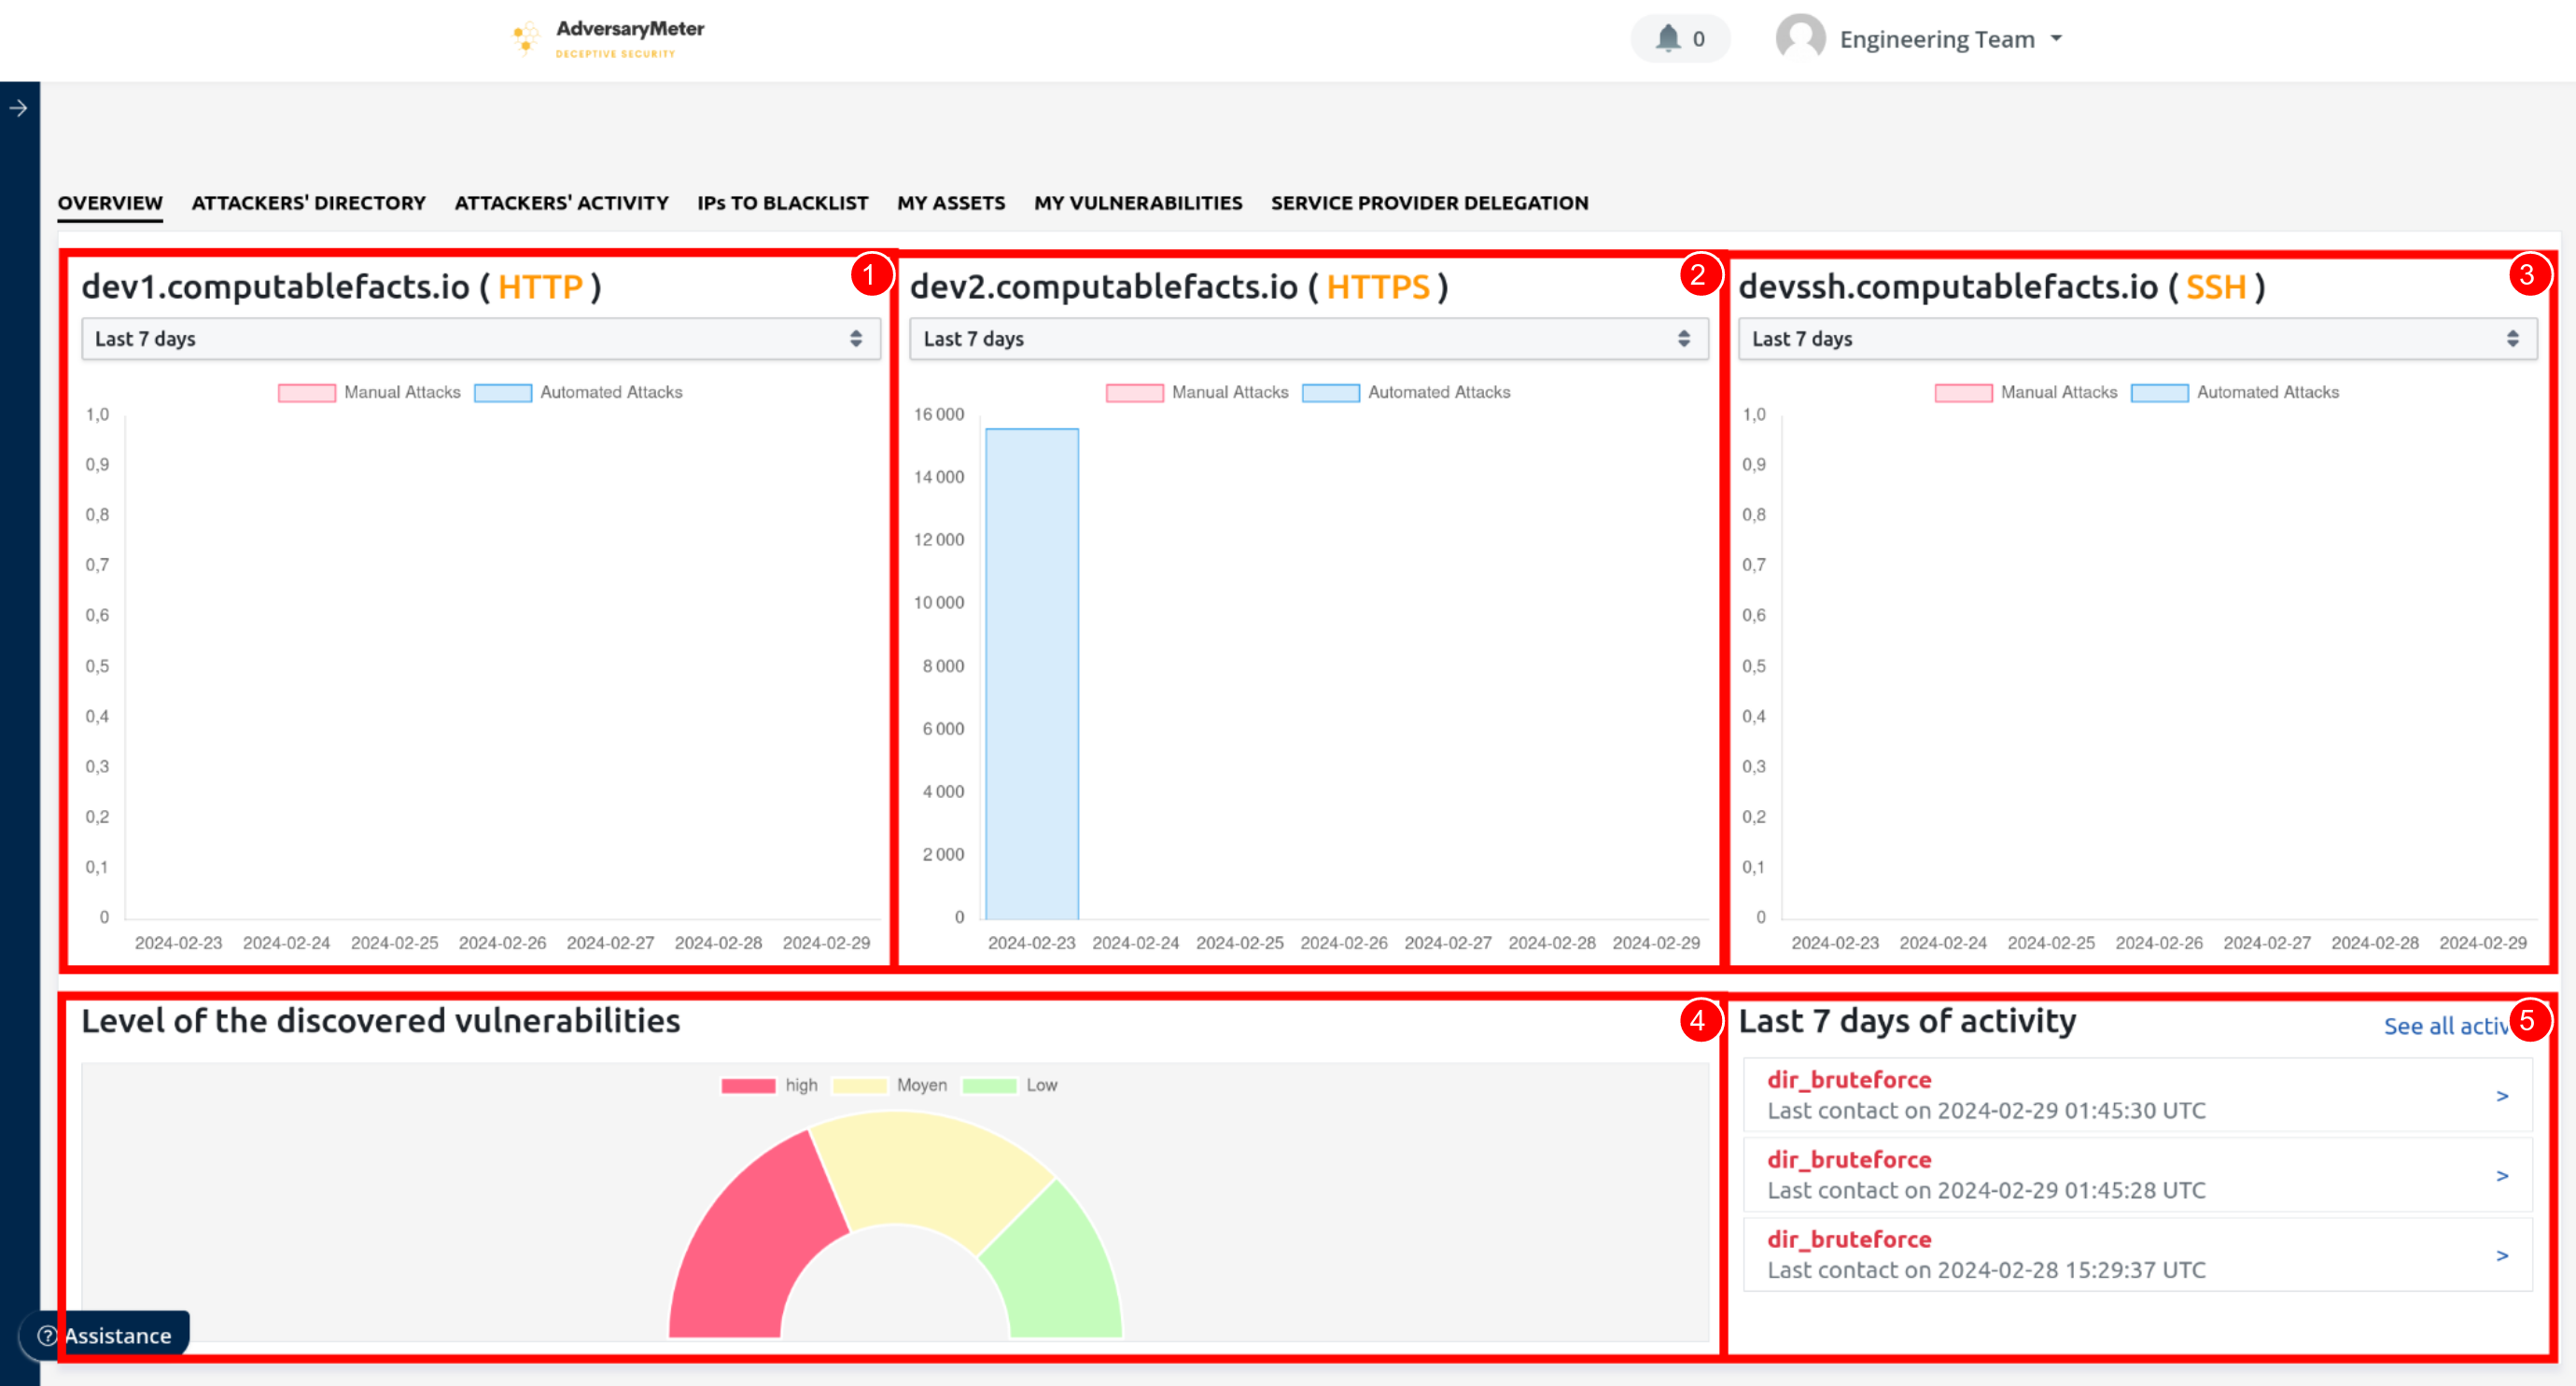The image size is (2576, 1386).
Task: Open dev1 HTTP period dropdown
Action: 480,339
